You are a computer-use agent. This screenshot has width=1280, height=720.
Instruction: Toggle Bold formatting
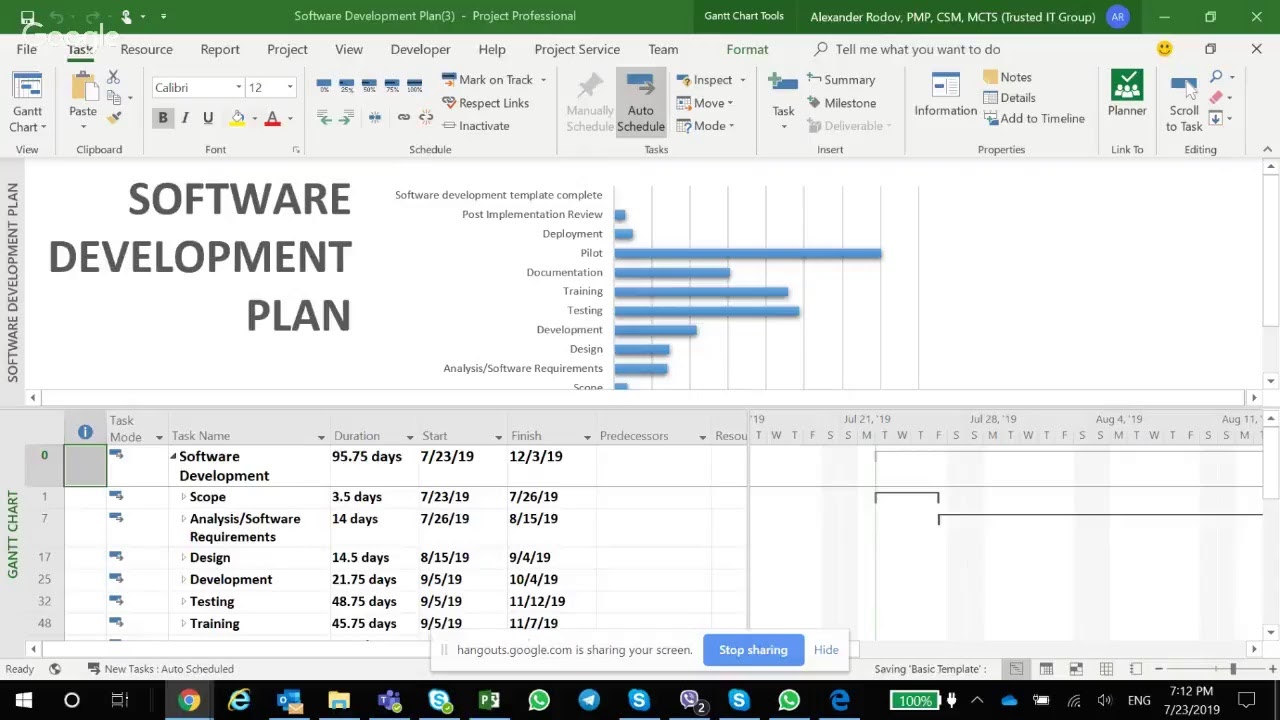point(162,118)
